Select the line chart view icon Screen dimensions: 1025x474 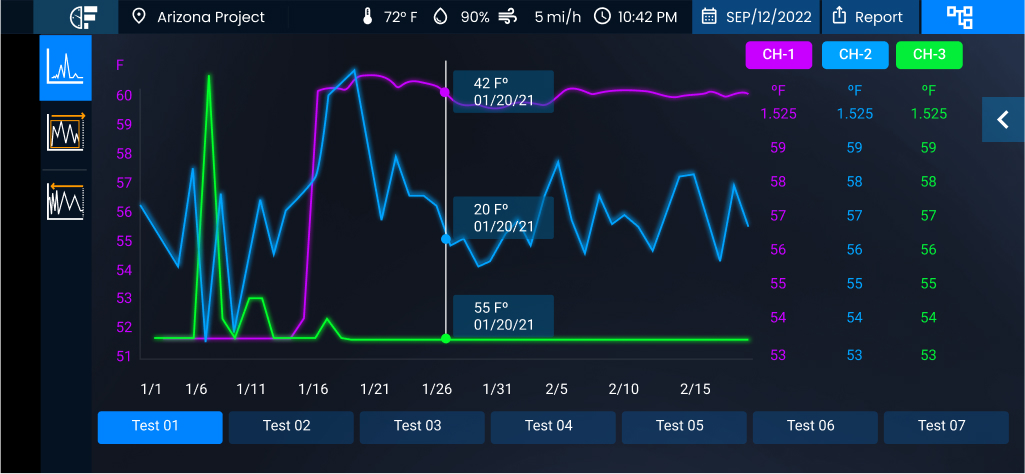tap(65, 68)
